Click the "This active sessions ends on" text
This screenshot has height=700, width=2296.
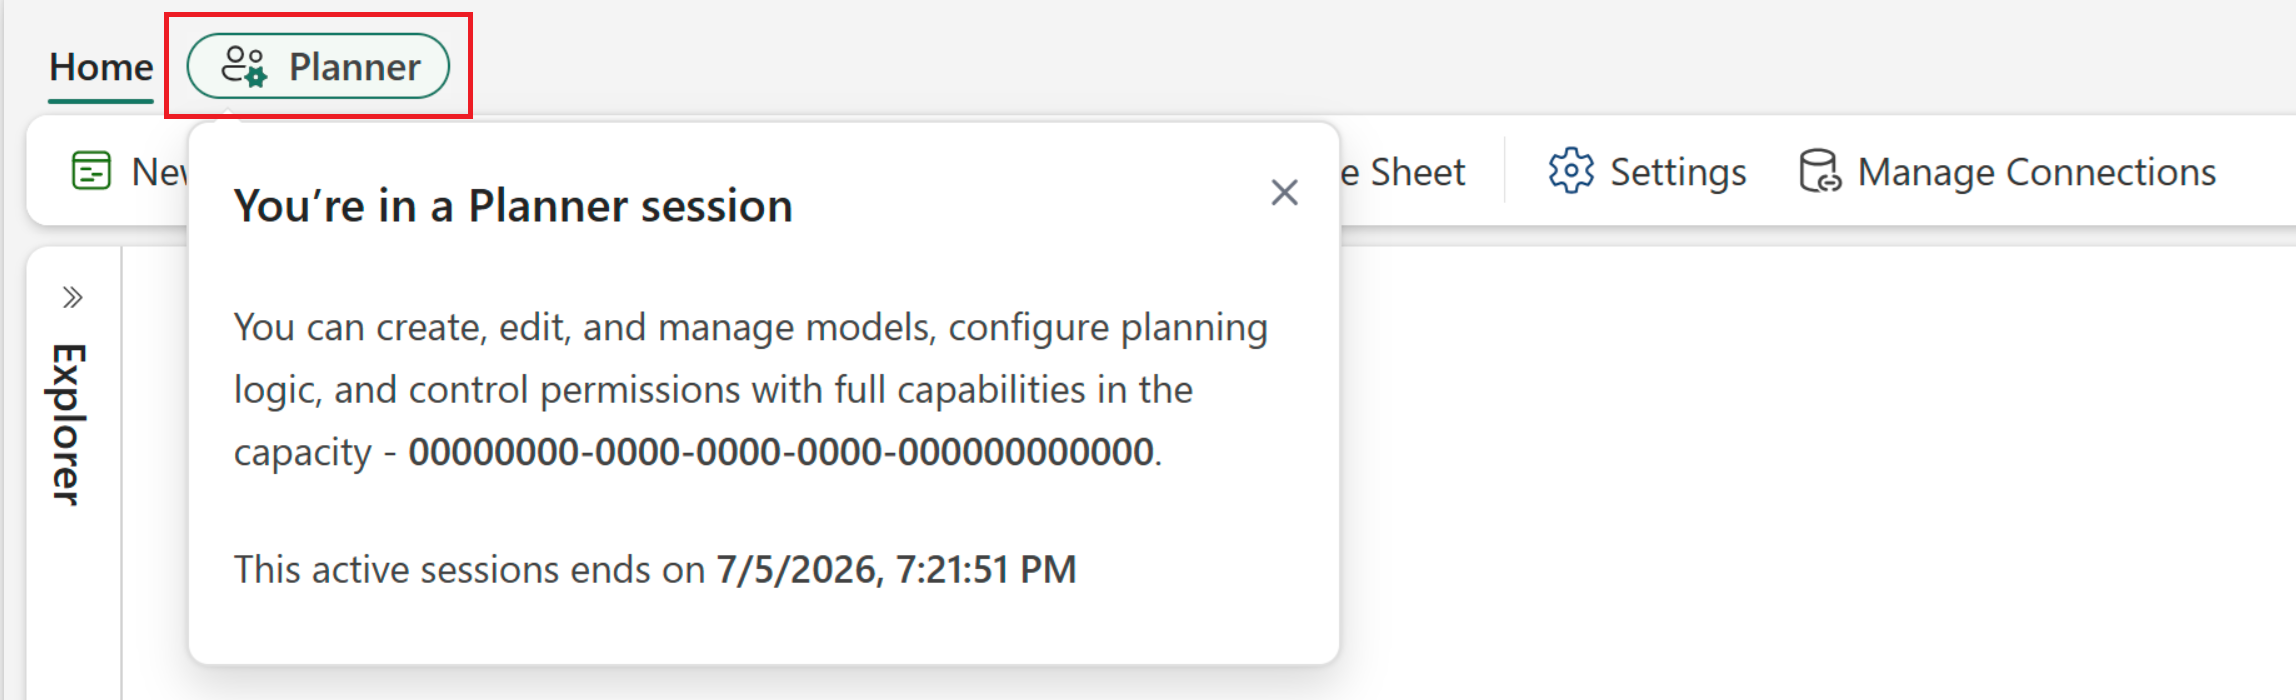click(469, 570)
